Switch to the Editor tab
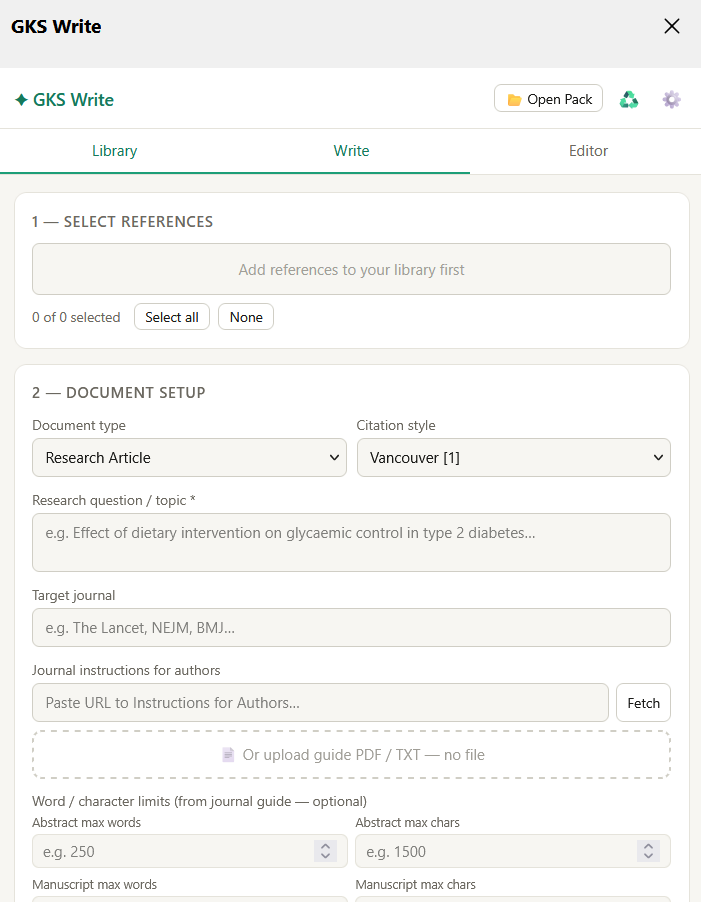The image size is (701, 902). 588,151
